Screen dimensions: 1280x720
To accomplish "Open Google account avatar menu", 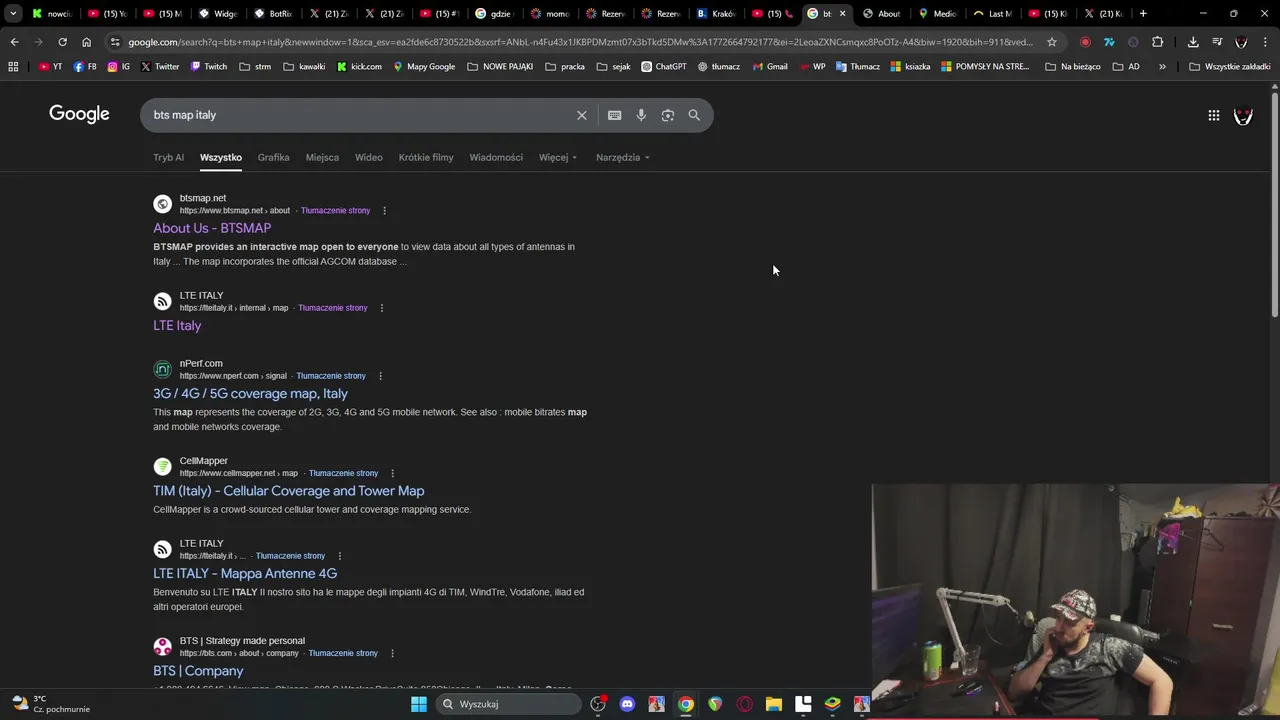I will tap(1243, 116).
